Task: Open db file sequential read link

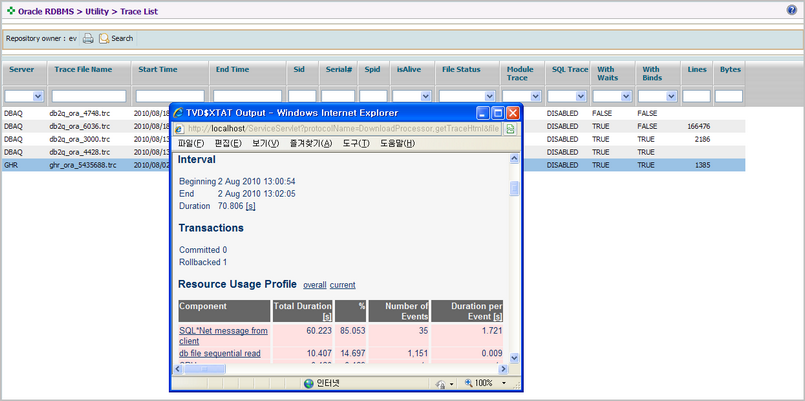Action: pyautogui.click(x=220, y=353)
